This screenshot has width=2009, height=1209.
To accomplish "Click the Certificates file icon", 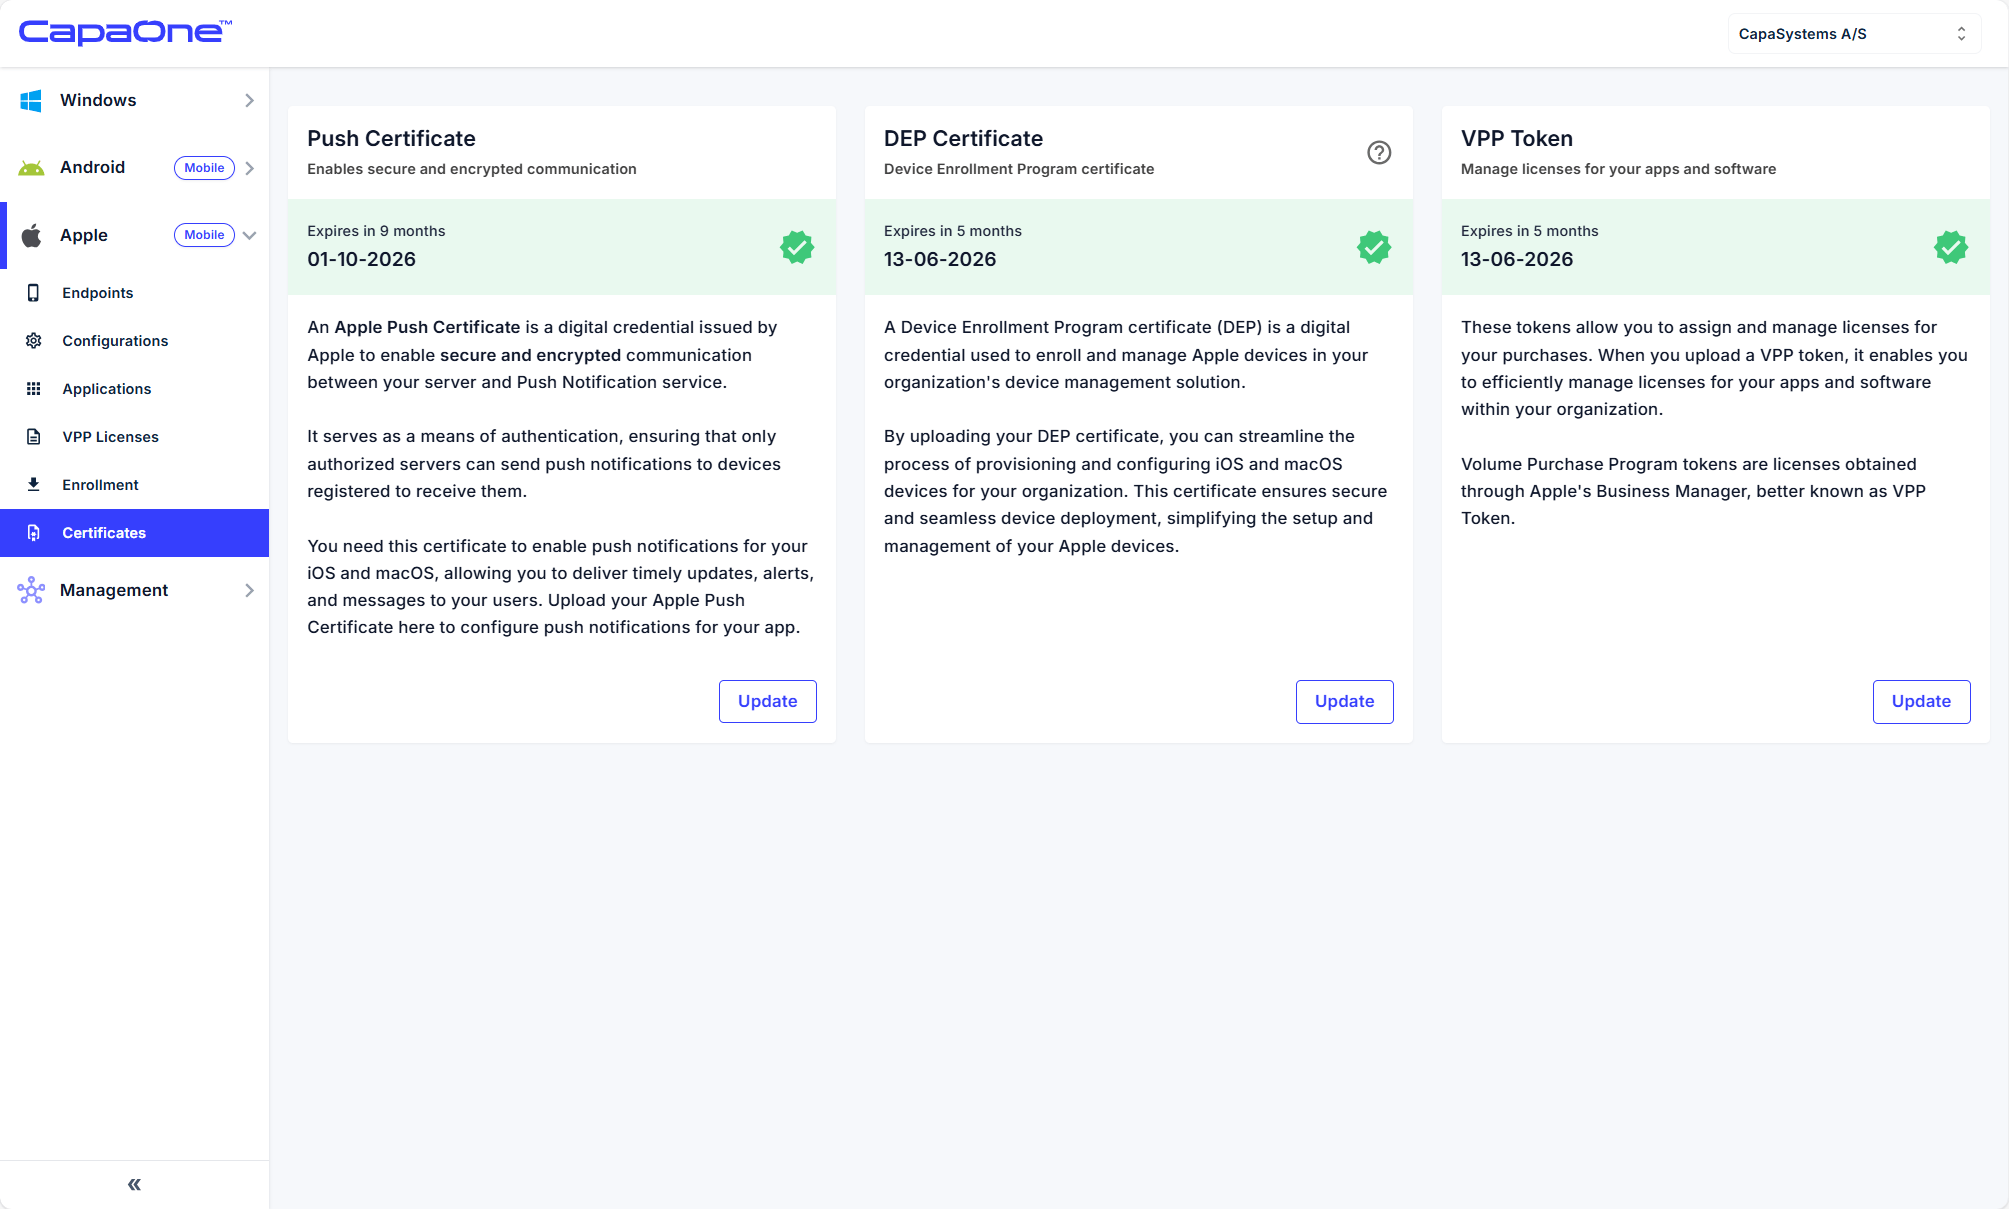I will click(x=33, y=533).
